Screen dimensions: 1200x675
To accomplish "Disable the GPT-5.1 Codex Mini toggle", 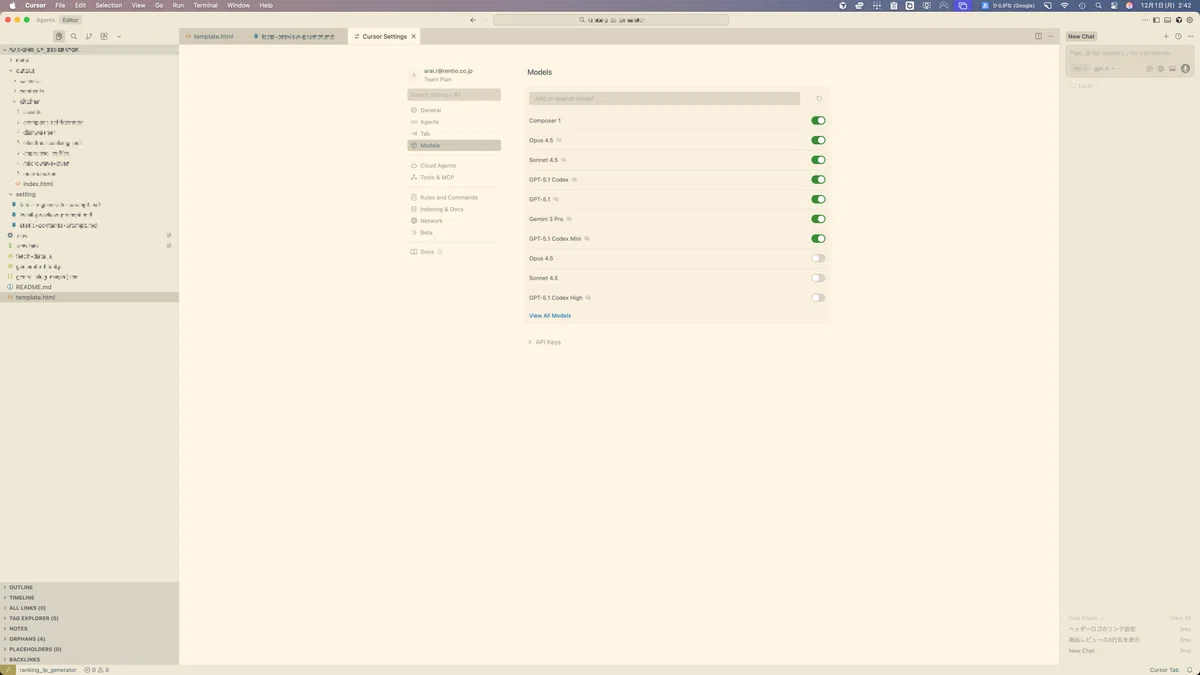I will (x=818, y=239).
